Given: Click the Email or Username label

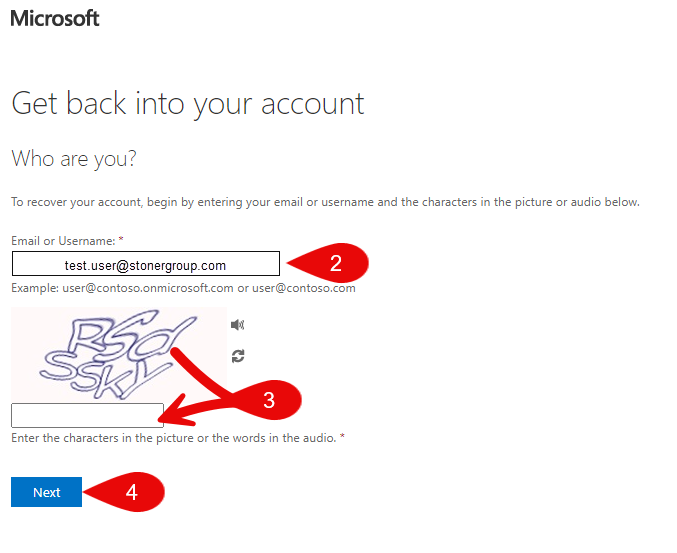Looking at the screenshot, I should pyautogui.click(x=63, y=241).
